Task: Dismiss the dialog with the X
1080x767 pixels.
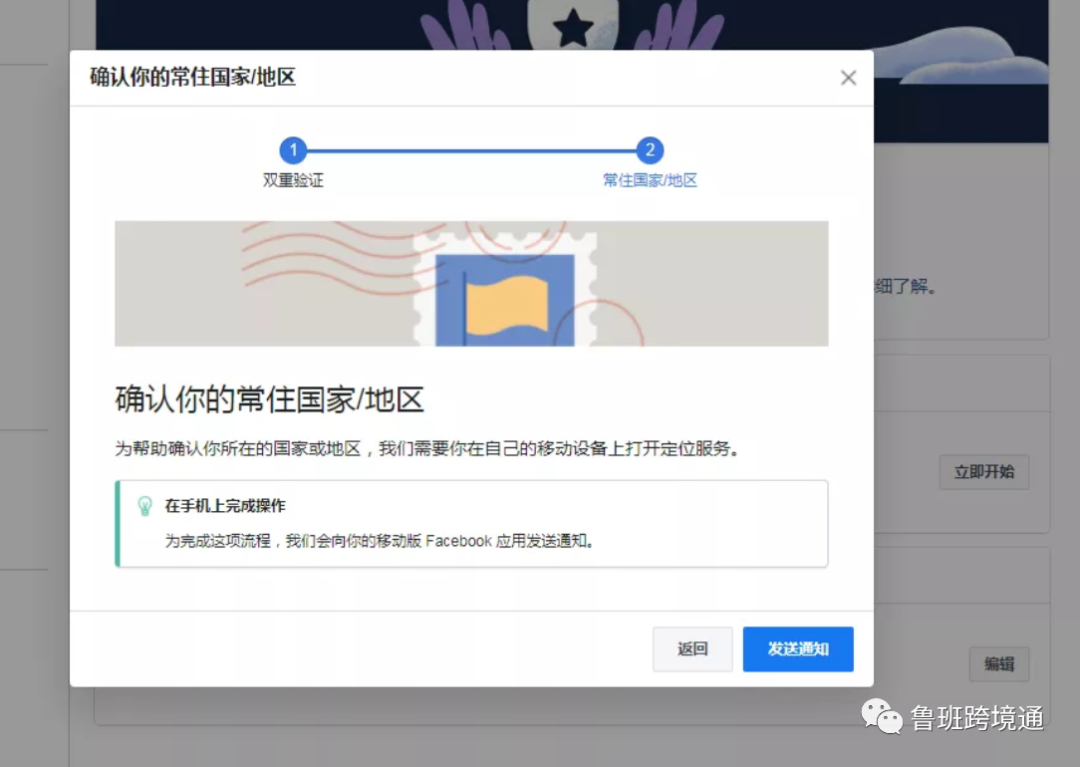Action: coord(848,77)
